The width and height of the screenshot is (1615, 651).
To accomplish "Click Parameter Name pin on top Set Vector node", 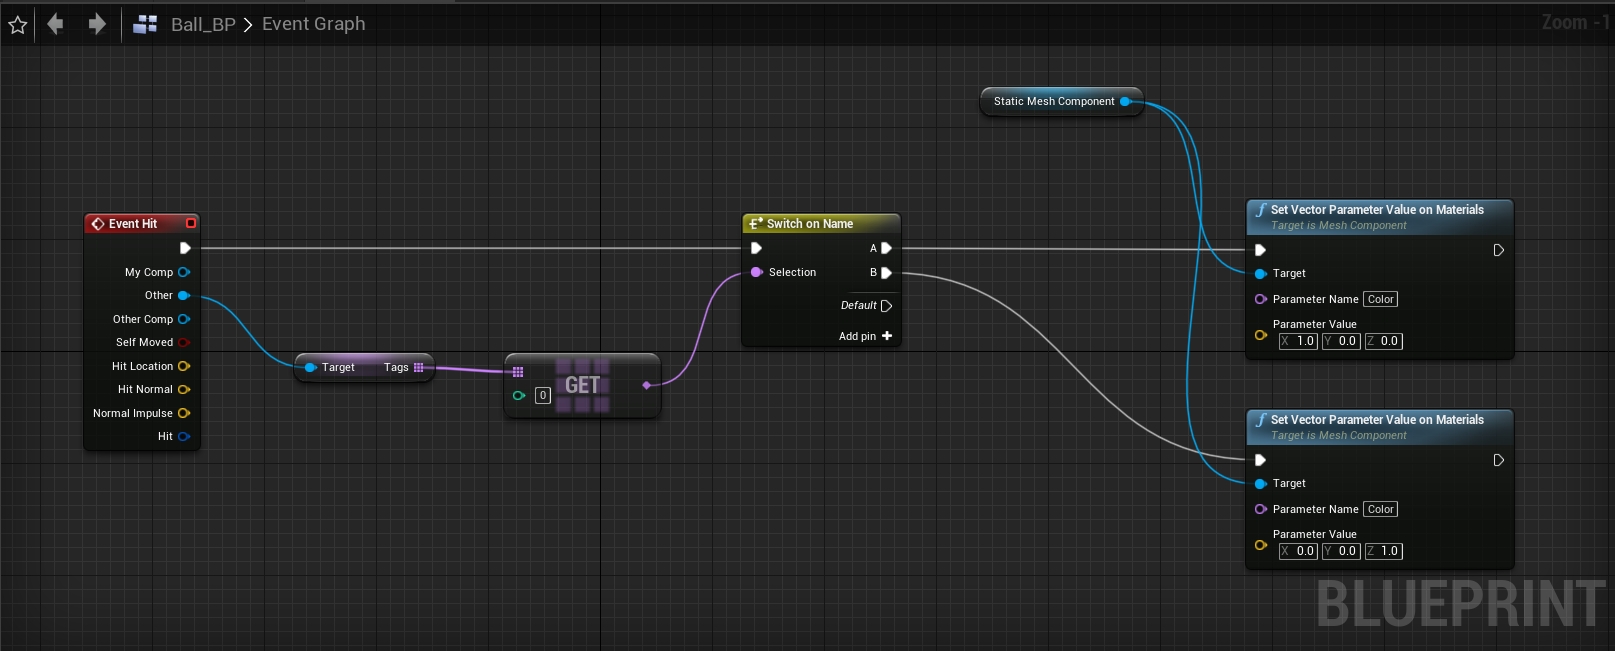I will [x=1261, y=299].
